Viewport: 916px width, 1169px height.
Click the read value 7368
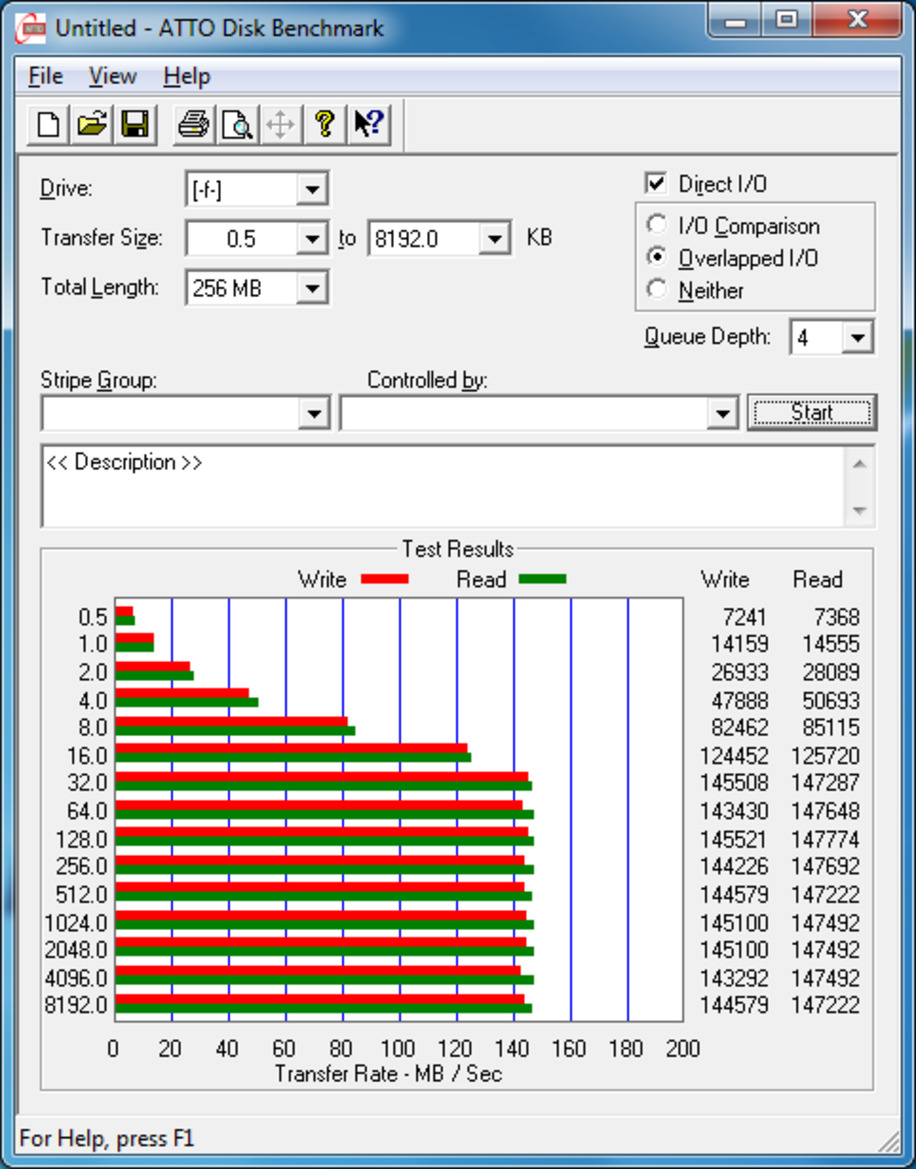pyautogui.click(x=836, y=617)
